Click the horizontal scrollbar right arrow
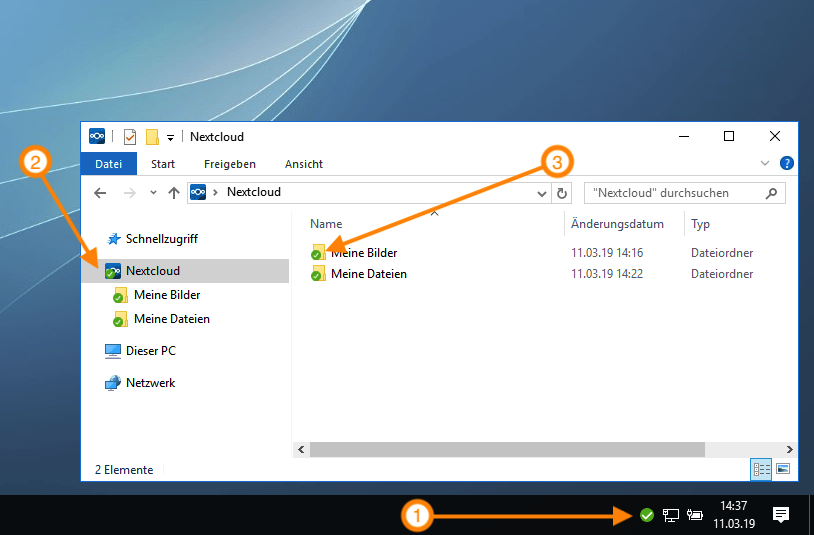Screen dimensions: 814x535 tap(789, 449)
